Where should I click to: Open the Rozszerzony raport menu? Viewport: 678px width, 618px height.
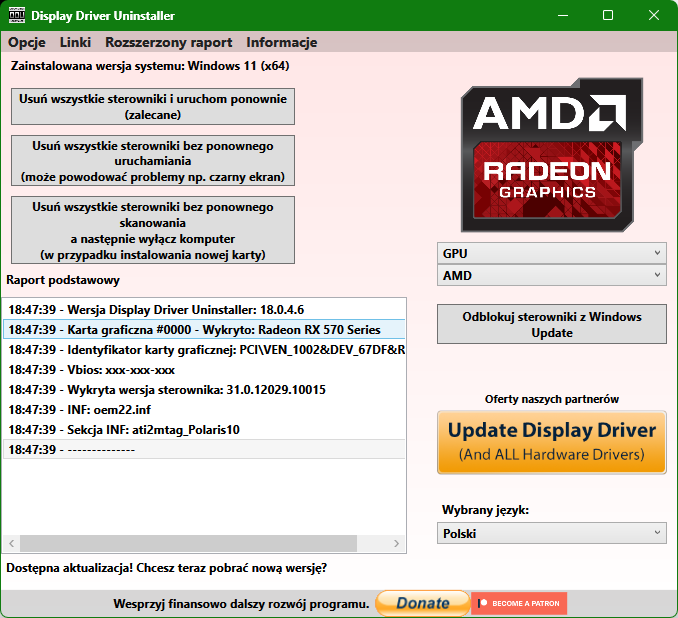[168, 42]
